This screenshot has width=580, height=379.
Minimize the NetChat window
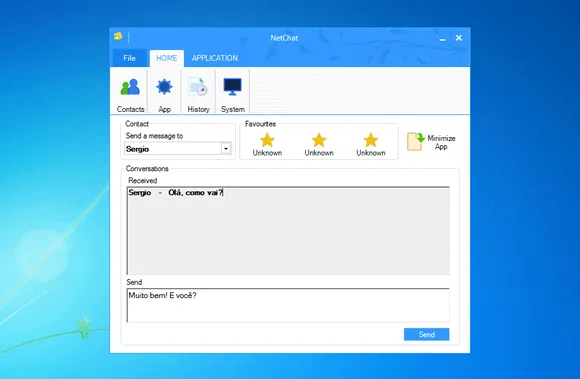point(442,38)
